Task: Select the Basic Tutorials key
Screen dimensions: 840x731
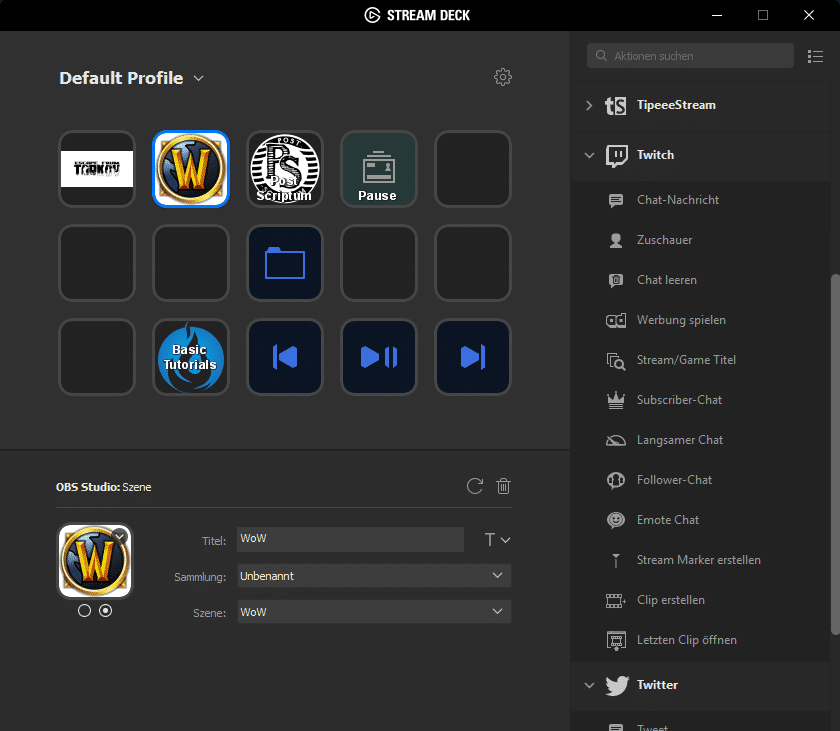Action: click(191, 357)
